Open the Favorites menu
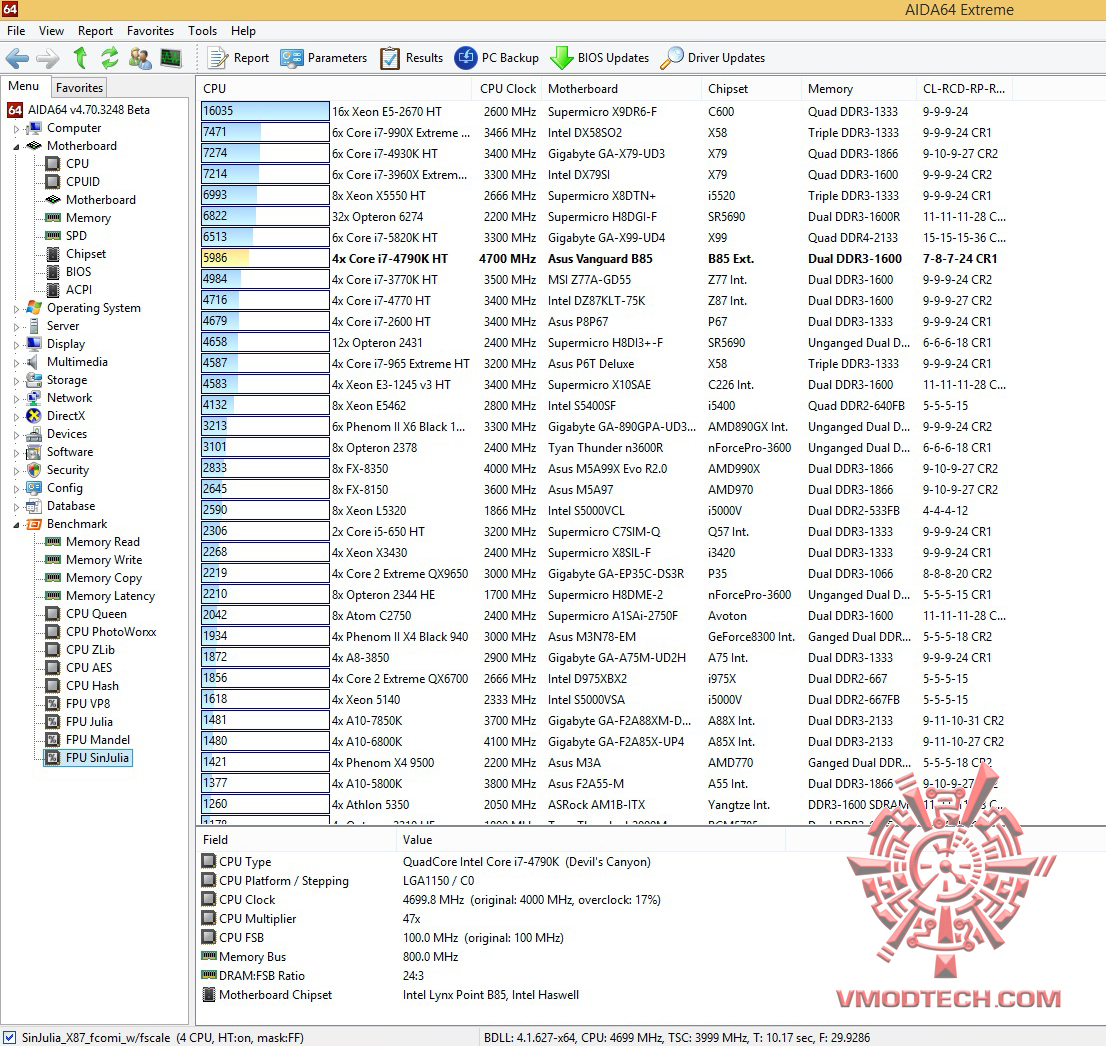The image size is (1106, 1046). (x=150, y=30)
